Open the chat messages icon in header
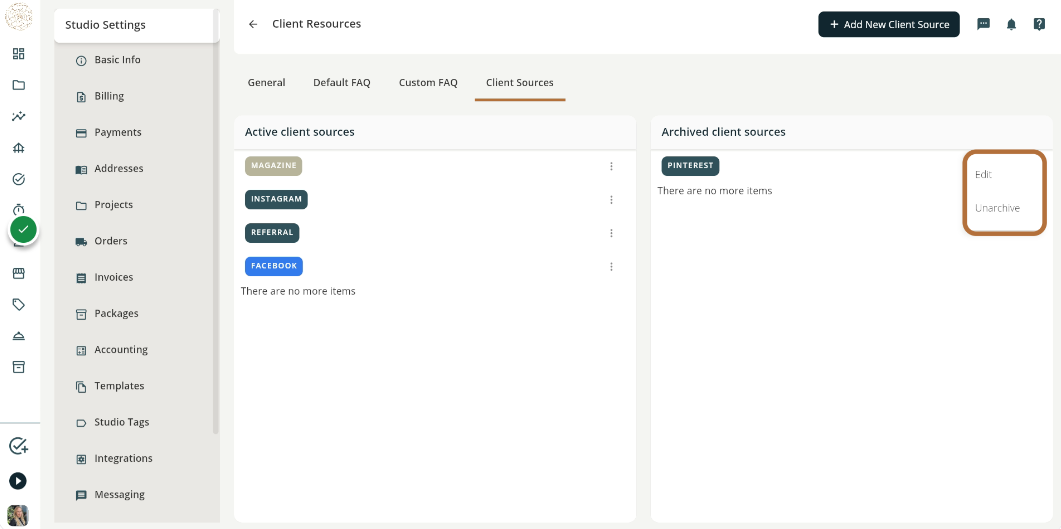Image resolution: width=1061 pixels, height=529 pixels. [x=984, y=24]
